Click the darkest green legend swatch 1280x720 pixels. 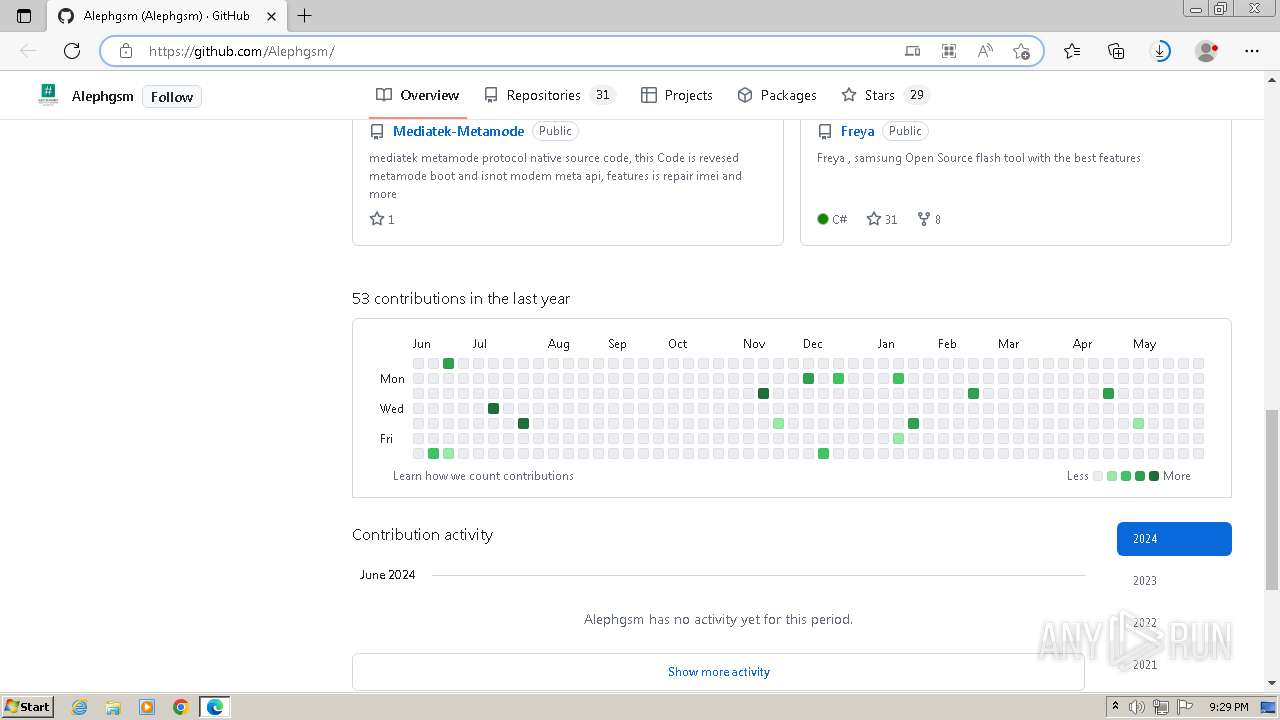tap(1154, 476)
